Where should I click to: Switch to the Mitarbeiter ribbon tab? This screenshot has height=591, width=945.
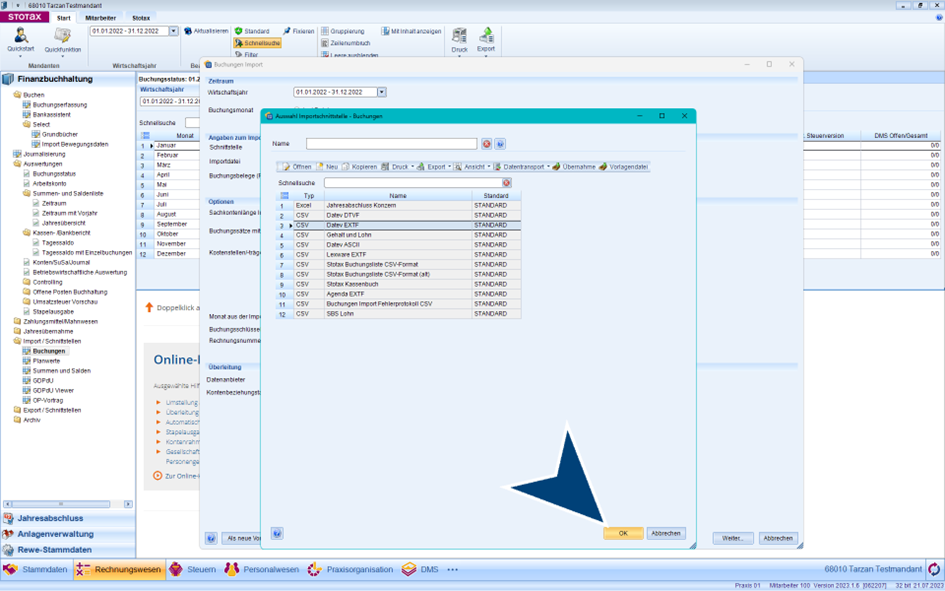click(100, 18)
